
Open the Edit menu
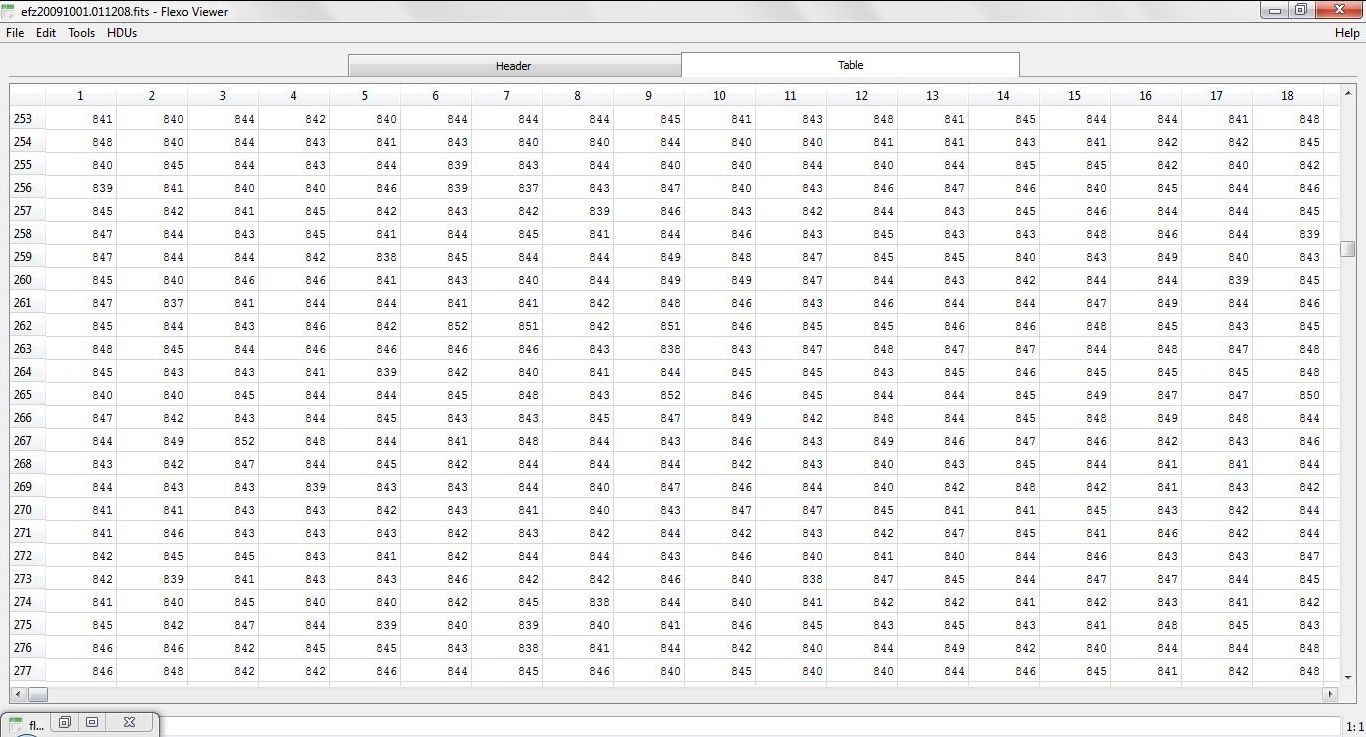point(46,33)
